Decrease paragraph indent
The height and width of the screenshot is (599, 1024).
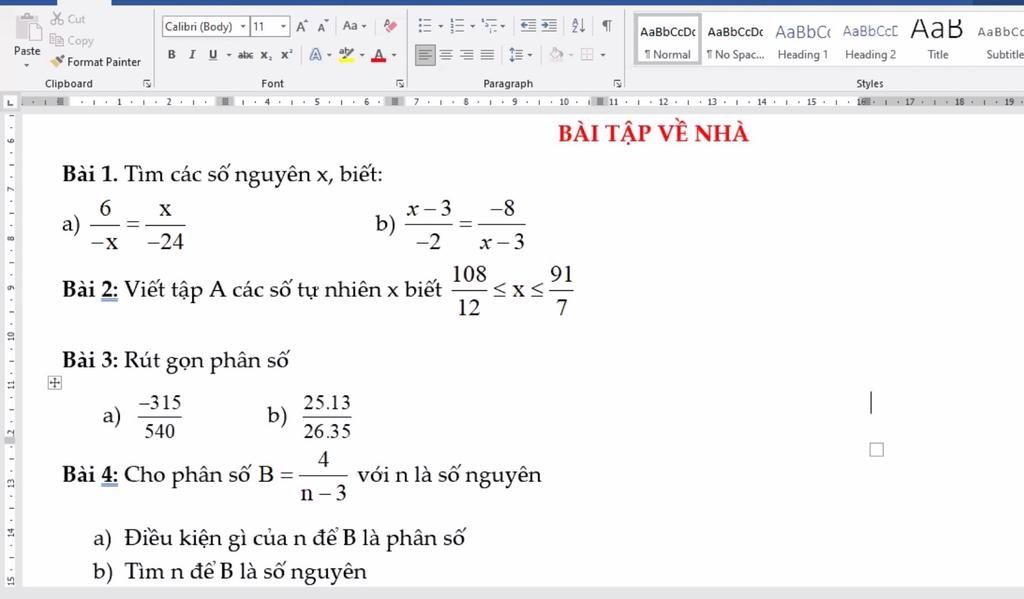pos(528,26)
